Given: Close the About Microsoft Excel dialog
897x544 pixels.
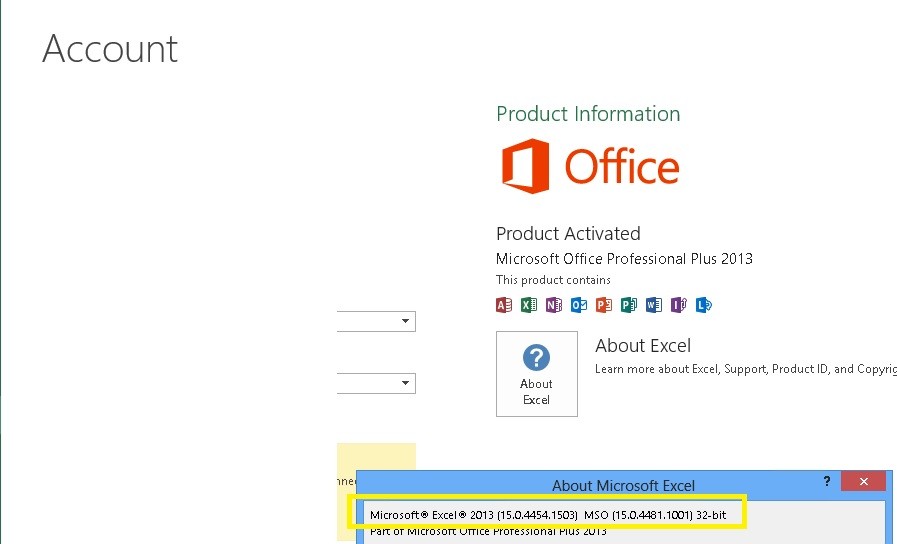Looking at the screenshot, I should 862,481.
